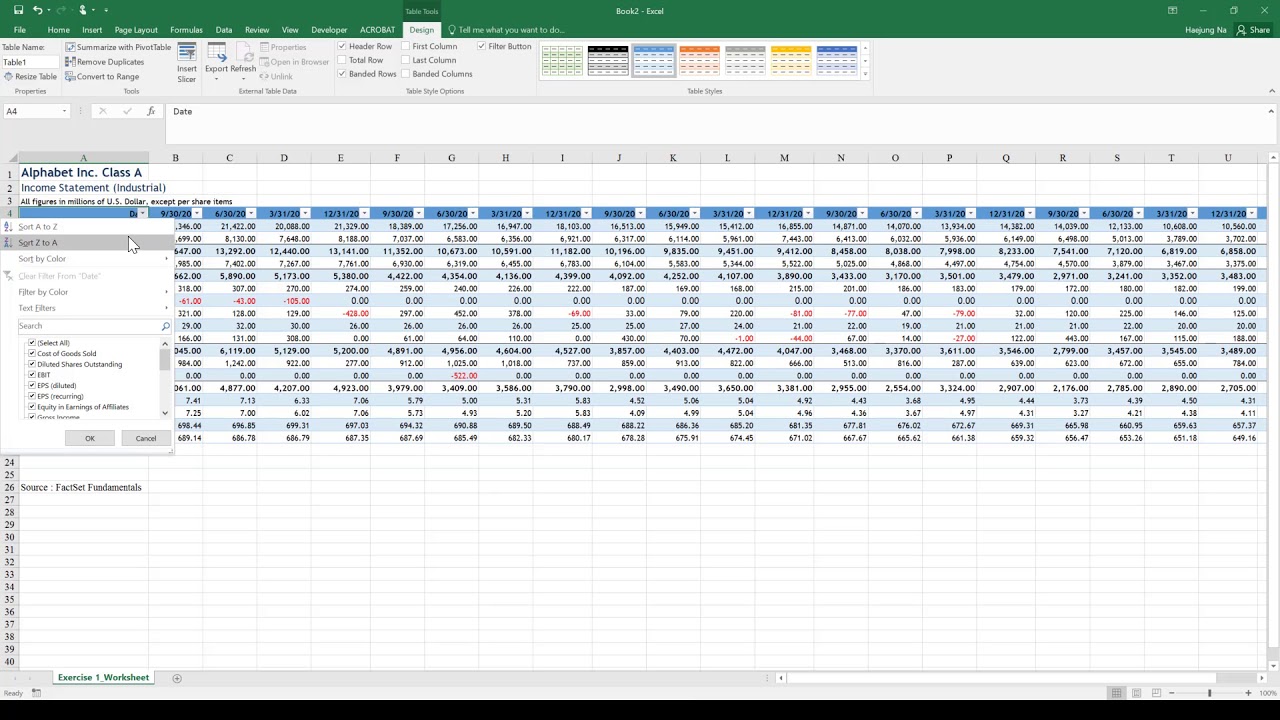Open Export table dropdown
Image resolution: width=1280 pixels, height=720 pixels.
coord(216,62)
